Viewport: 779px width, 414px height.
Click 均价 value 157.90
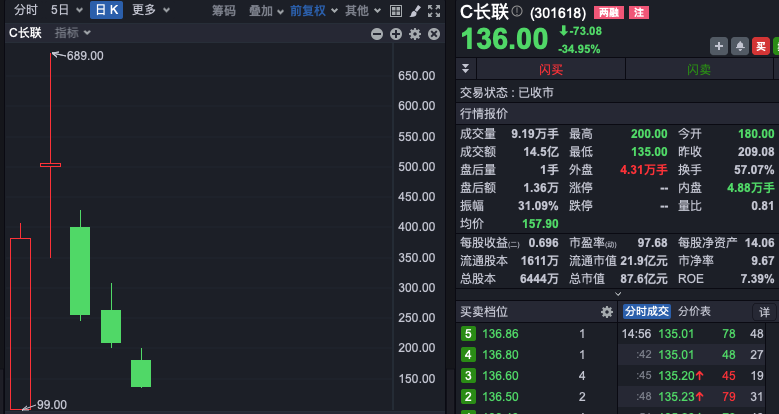pyautogui.click(x=541, y=224)
